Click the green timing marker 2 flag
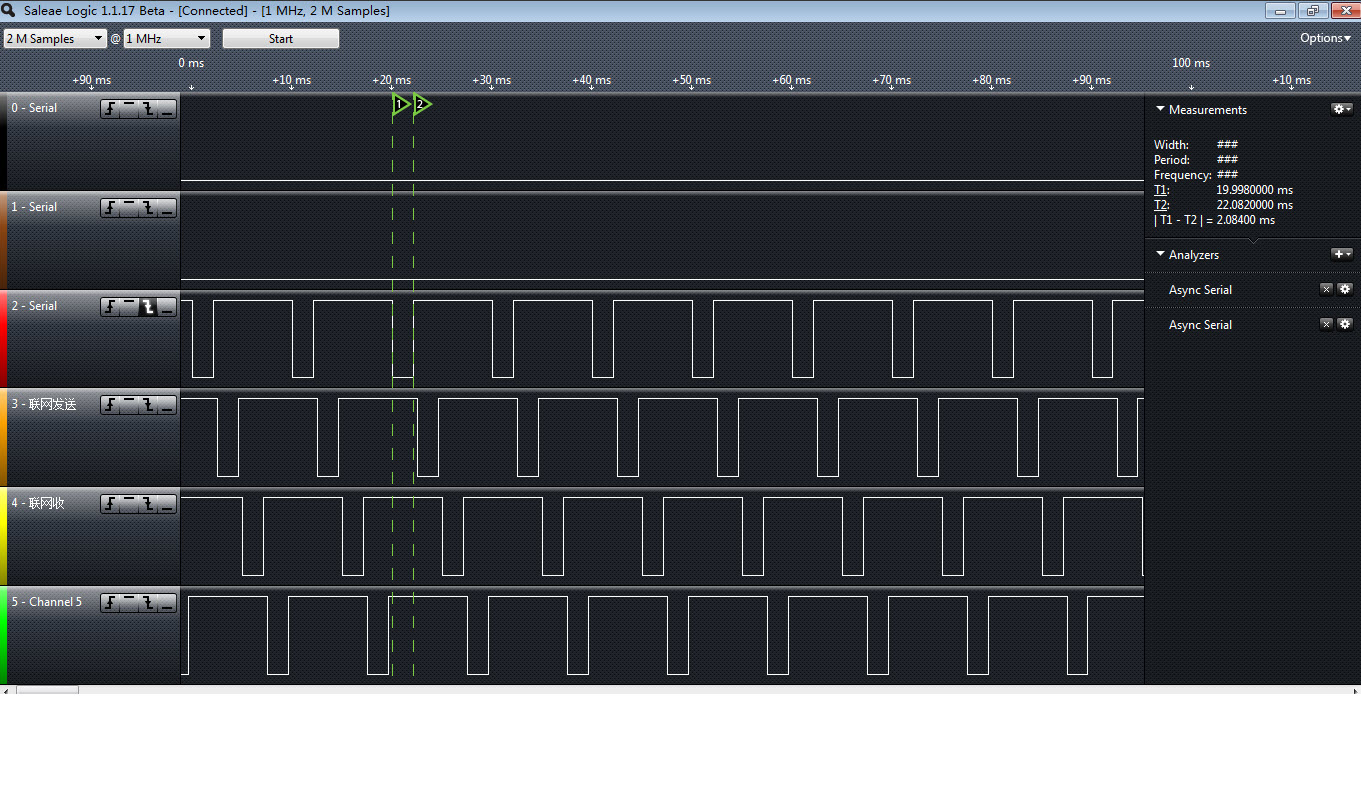The width and height of the screenshot is (1361, 800). click(x=421, y=104)
